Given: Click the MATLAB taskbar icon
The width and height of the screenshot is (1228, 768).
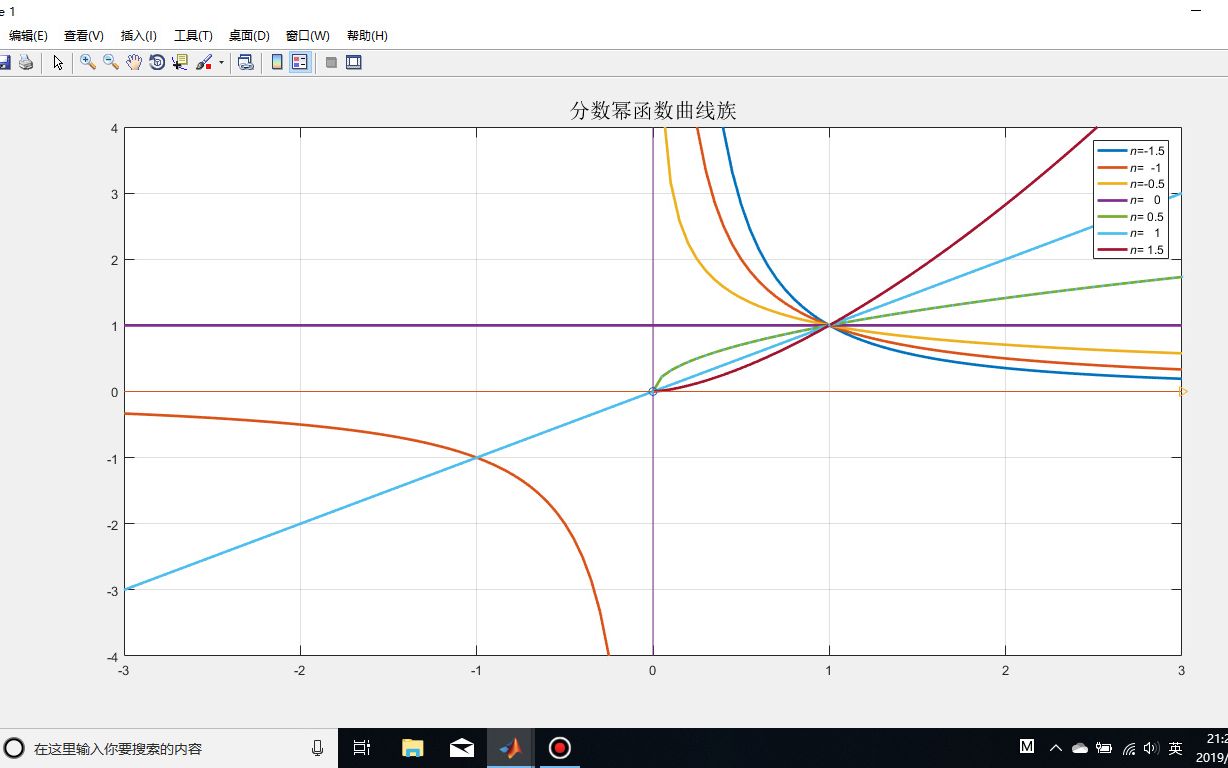Looking at the screenshot, I should click(511, 748).
